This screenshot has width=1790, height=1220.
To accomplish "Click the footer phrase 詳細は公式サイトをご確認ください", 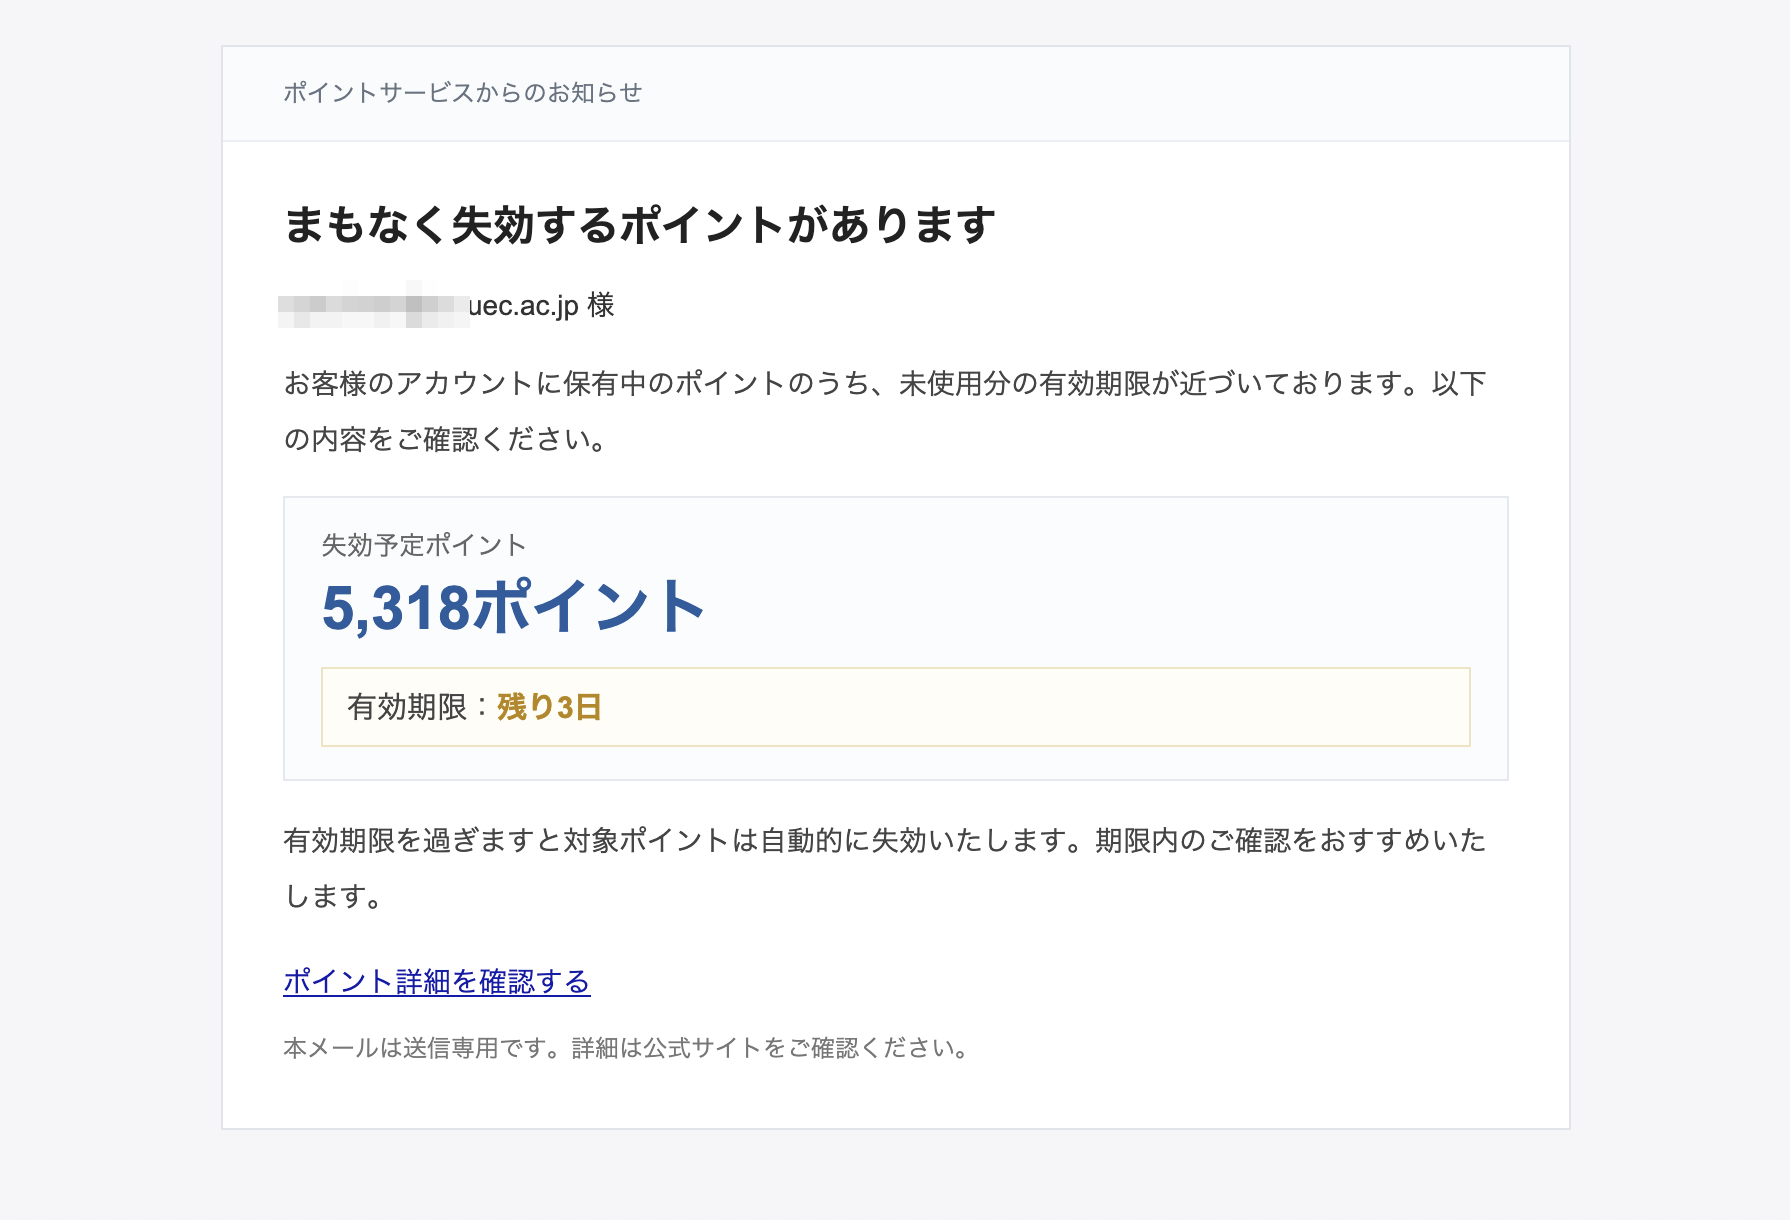I will click(770, 1048).
